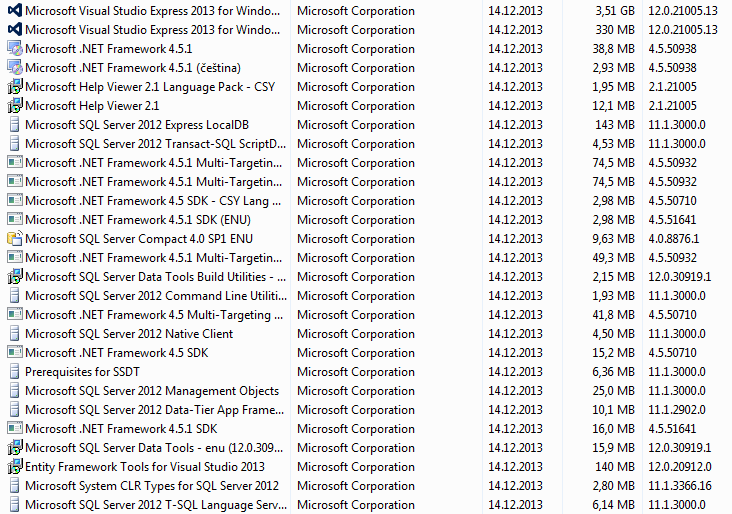732x514 pixels.
Task: Click the size value 49,3 MB
Action: click(613, 258)
